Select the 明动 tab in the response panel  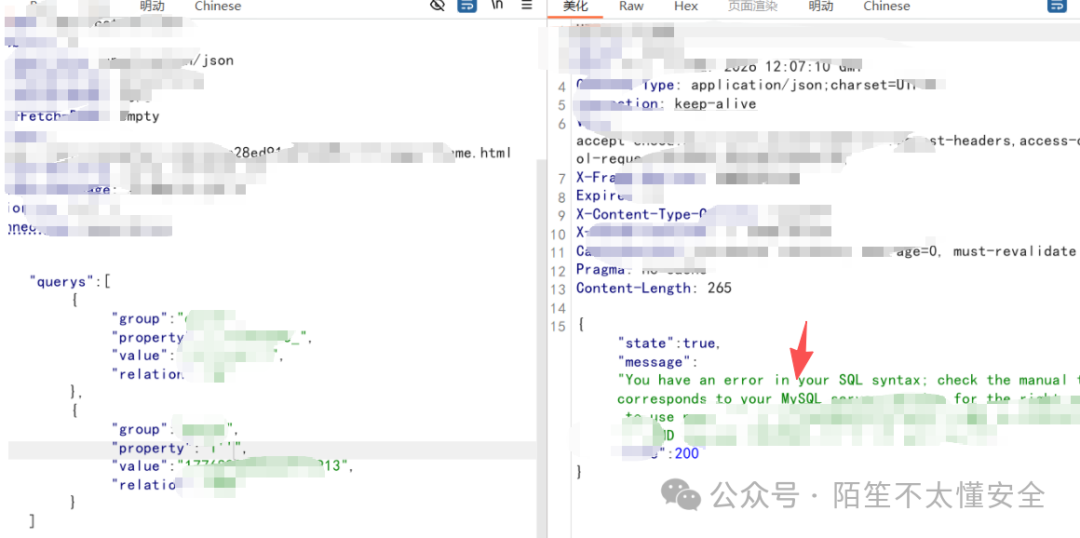(820, 6)
